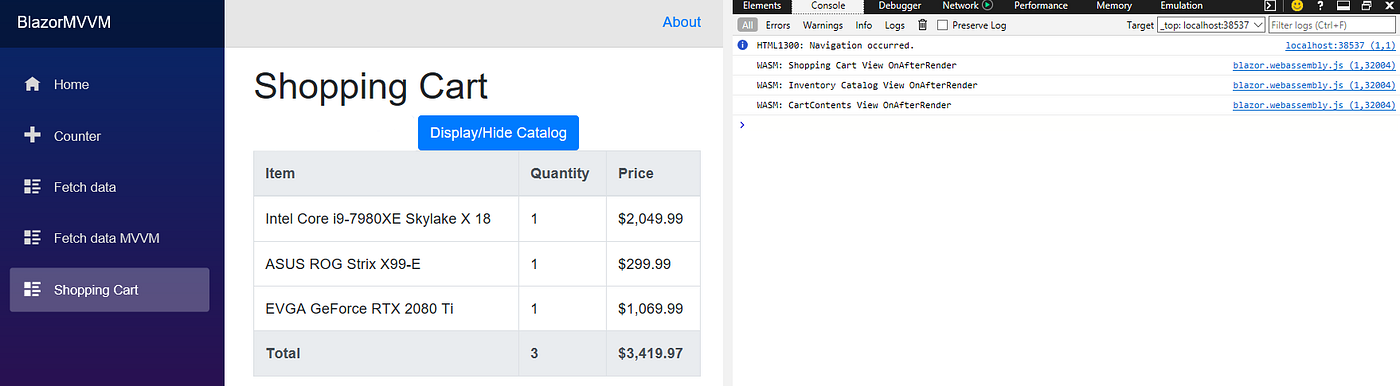
Task: Open the console prompt toggle icon in devtools
Action: click(1270, 5)
